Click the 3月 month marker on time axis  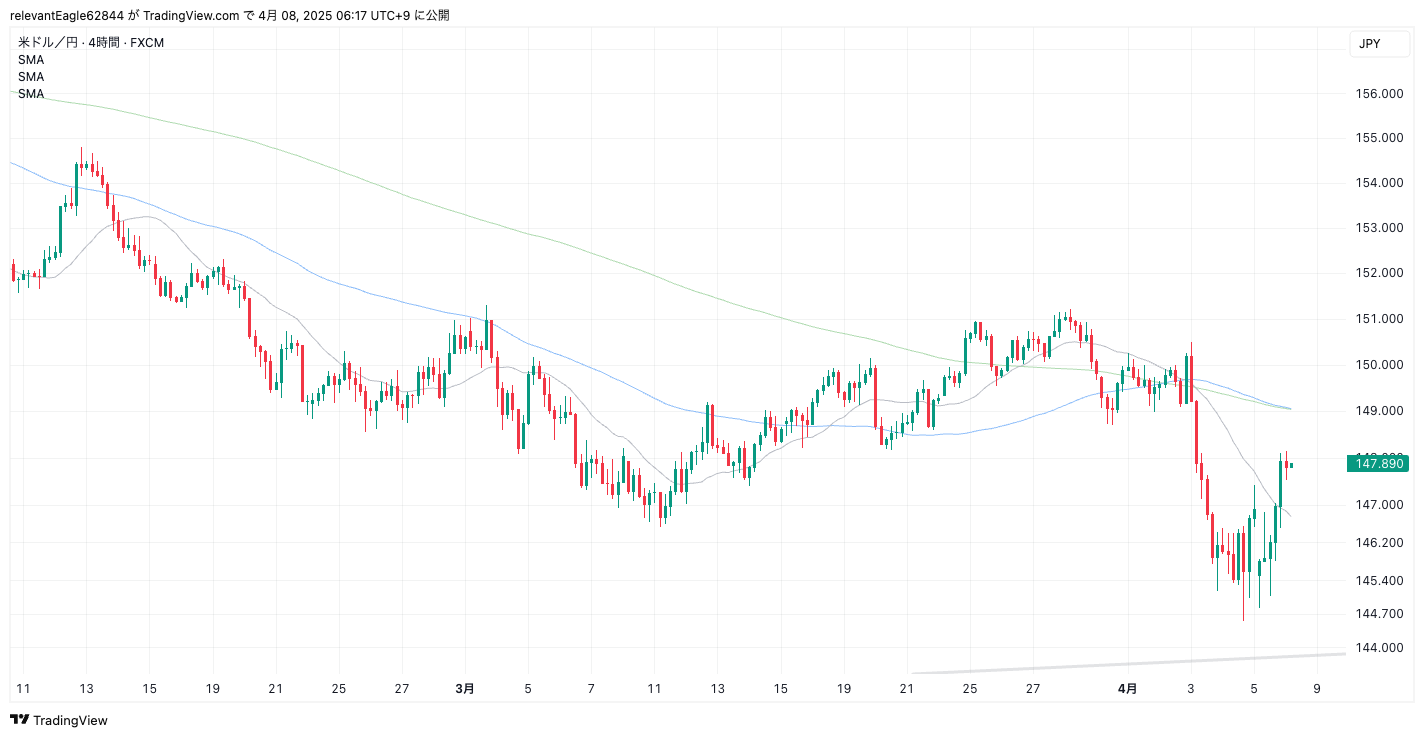point(465,689)
